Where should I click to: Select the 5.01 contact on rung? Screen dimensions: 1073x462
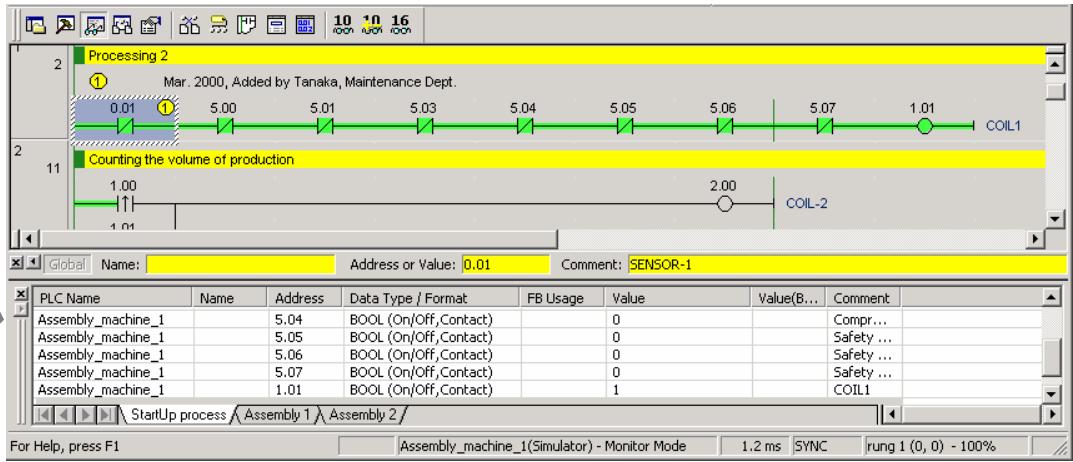pos(325,126)
